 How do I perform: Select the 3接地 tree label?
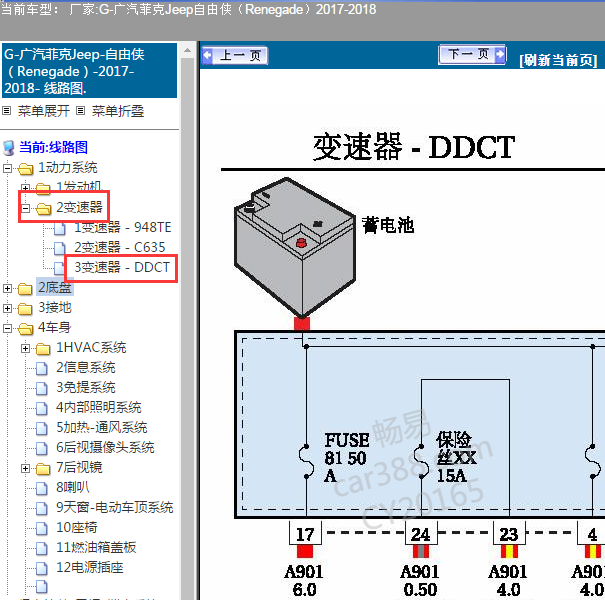(55, 308)
